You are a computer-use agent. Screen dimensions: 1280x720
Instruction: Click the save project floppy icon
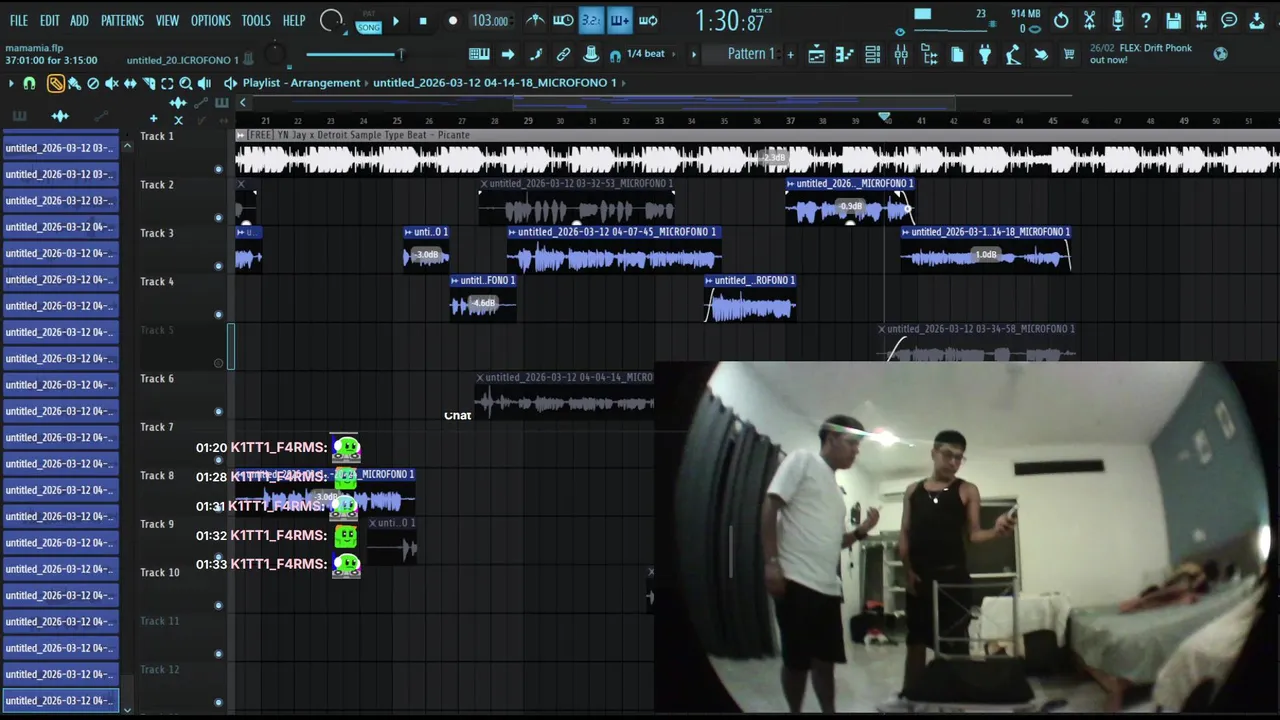click(x=1174, y=21)
